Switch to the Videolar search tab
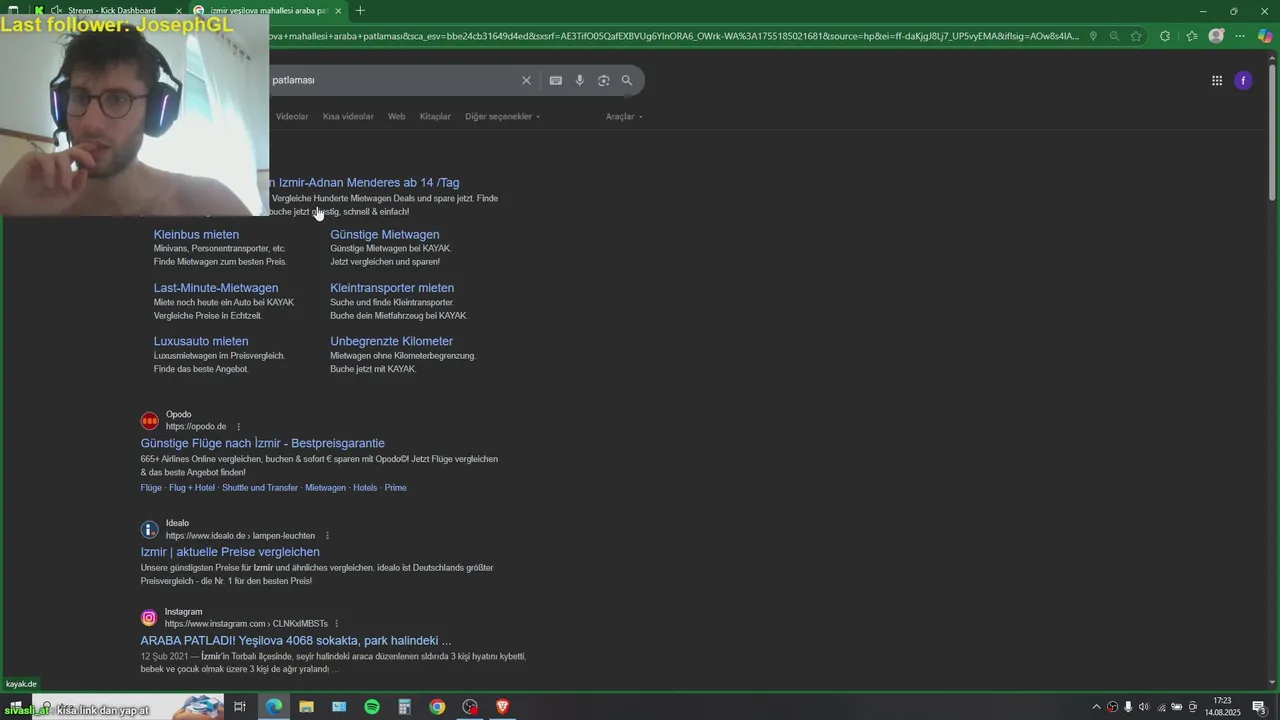This screenshot has height=720, width=1280. pyautogui.click(x=292, y=117)
